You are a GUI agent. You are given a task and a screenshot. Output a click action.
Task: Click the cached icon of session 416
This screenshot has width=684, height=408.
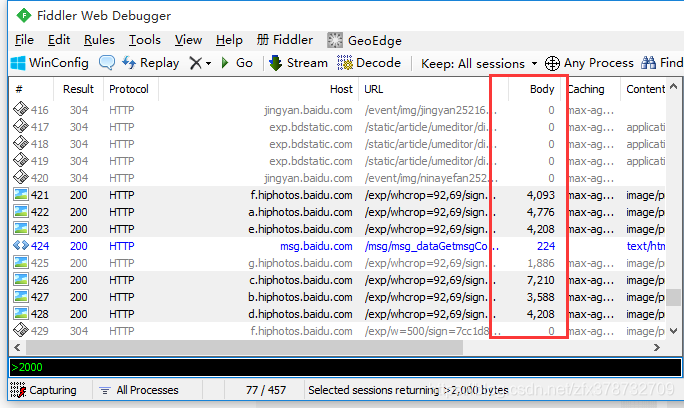21,109
